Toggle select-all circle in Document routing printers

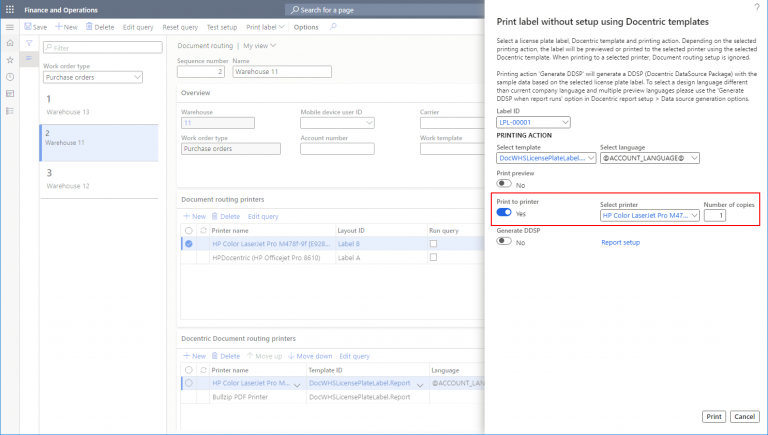click(x=189, y=230)
